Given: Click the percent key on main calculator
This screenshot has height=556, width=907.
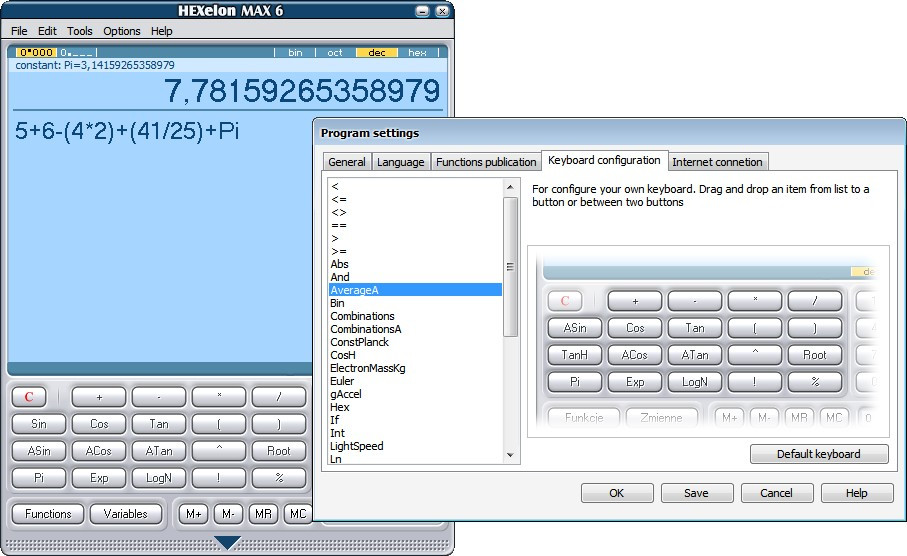Looking at the screenshot, I should [x=279, y=478].
